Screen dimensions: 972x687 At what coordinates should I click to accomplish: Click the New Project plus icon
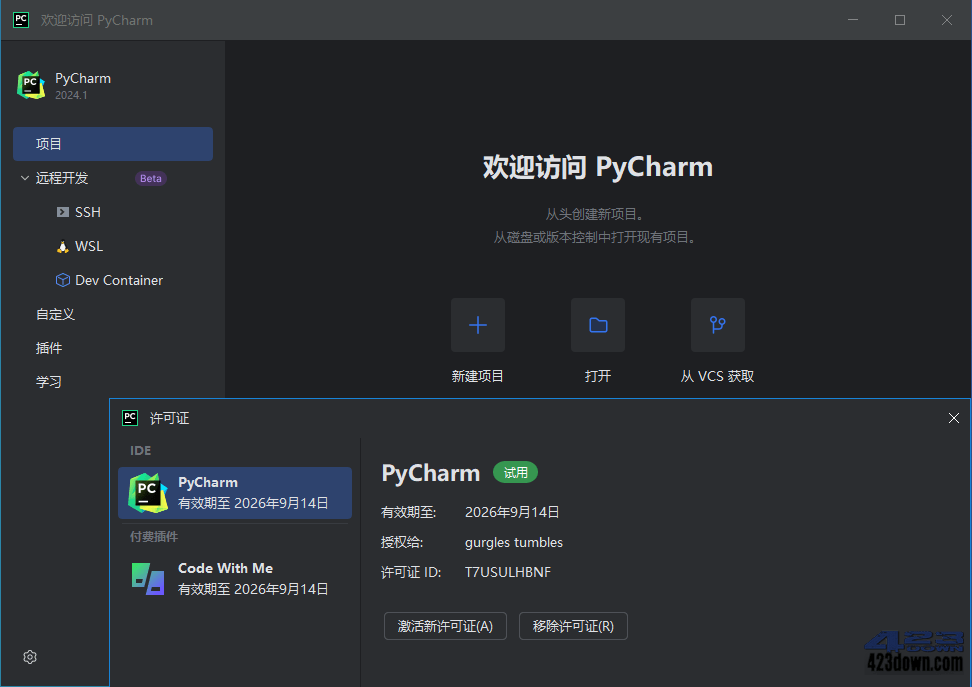477,324
